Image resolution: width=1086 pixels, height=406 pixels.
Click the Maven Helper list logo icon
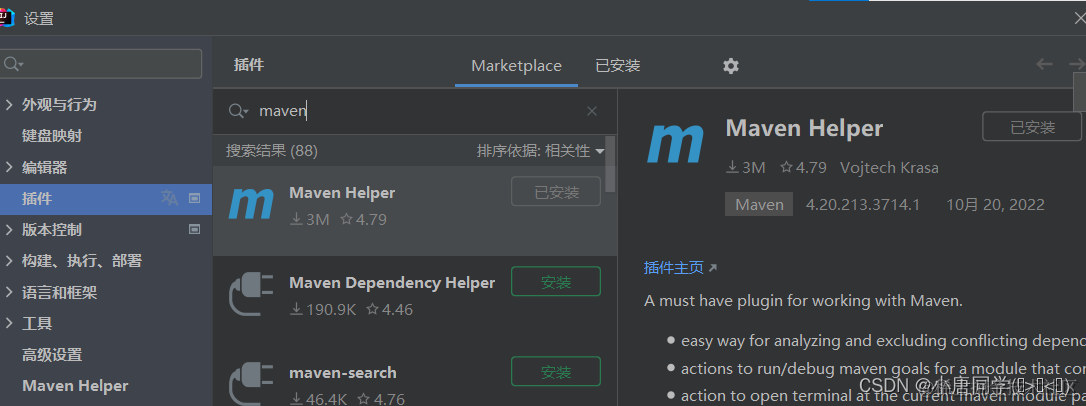(251, 205)
